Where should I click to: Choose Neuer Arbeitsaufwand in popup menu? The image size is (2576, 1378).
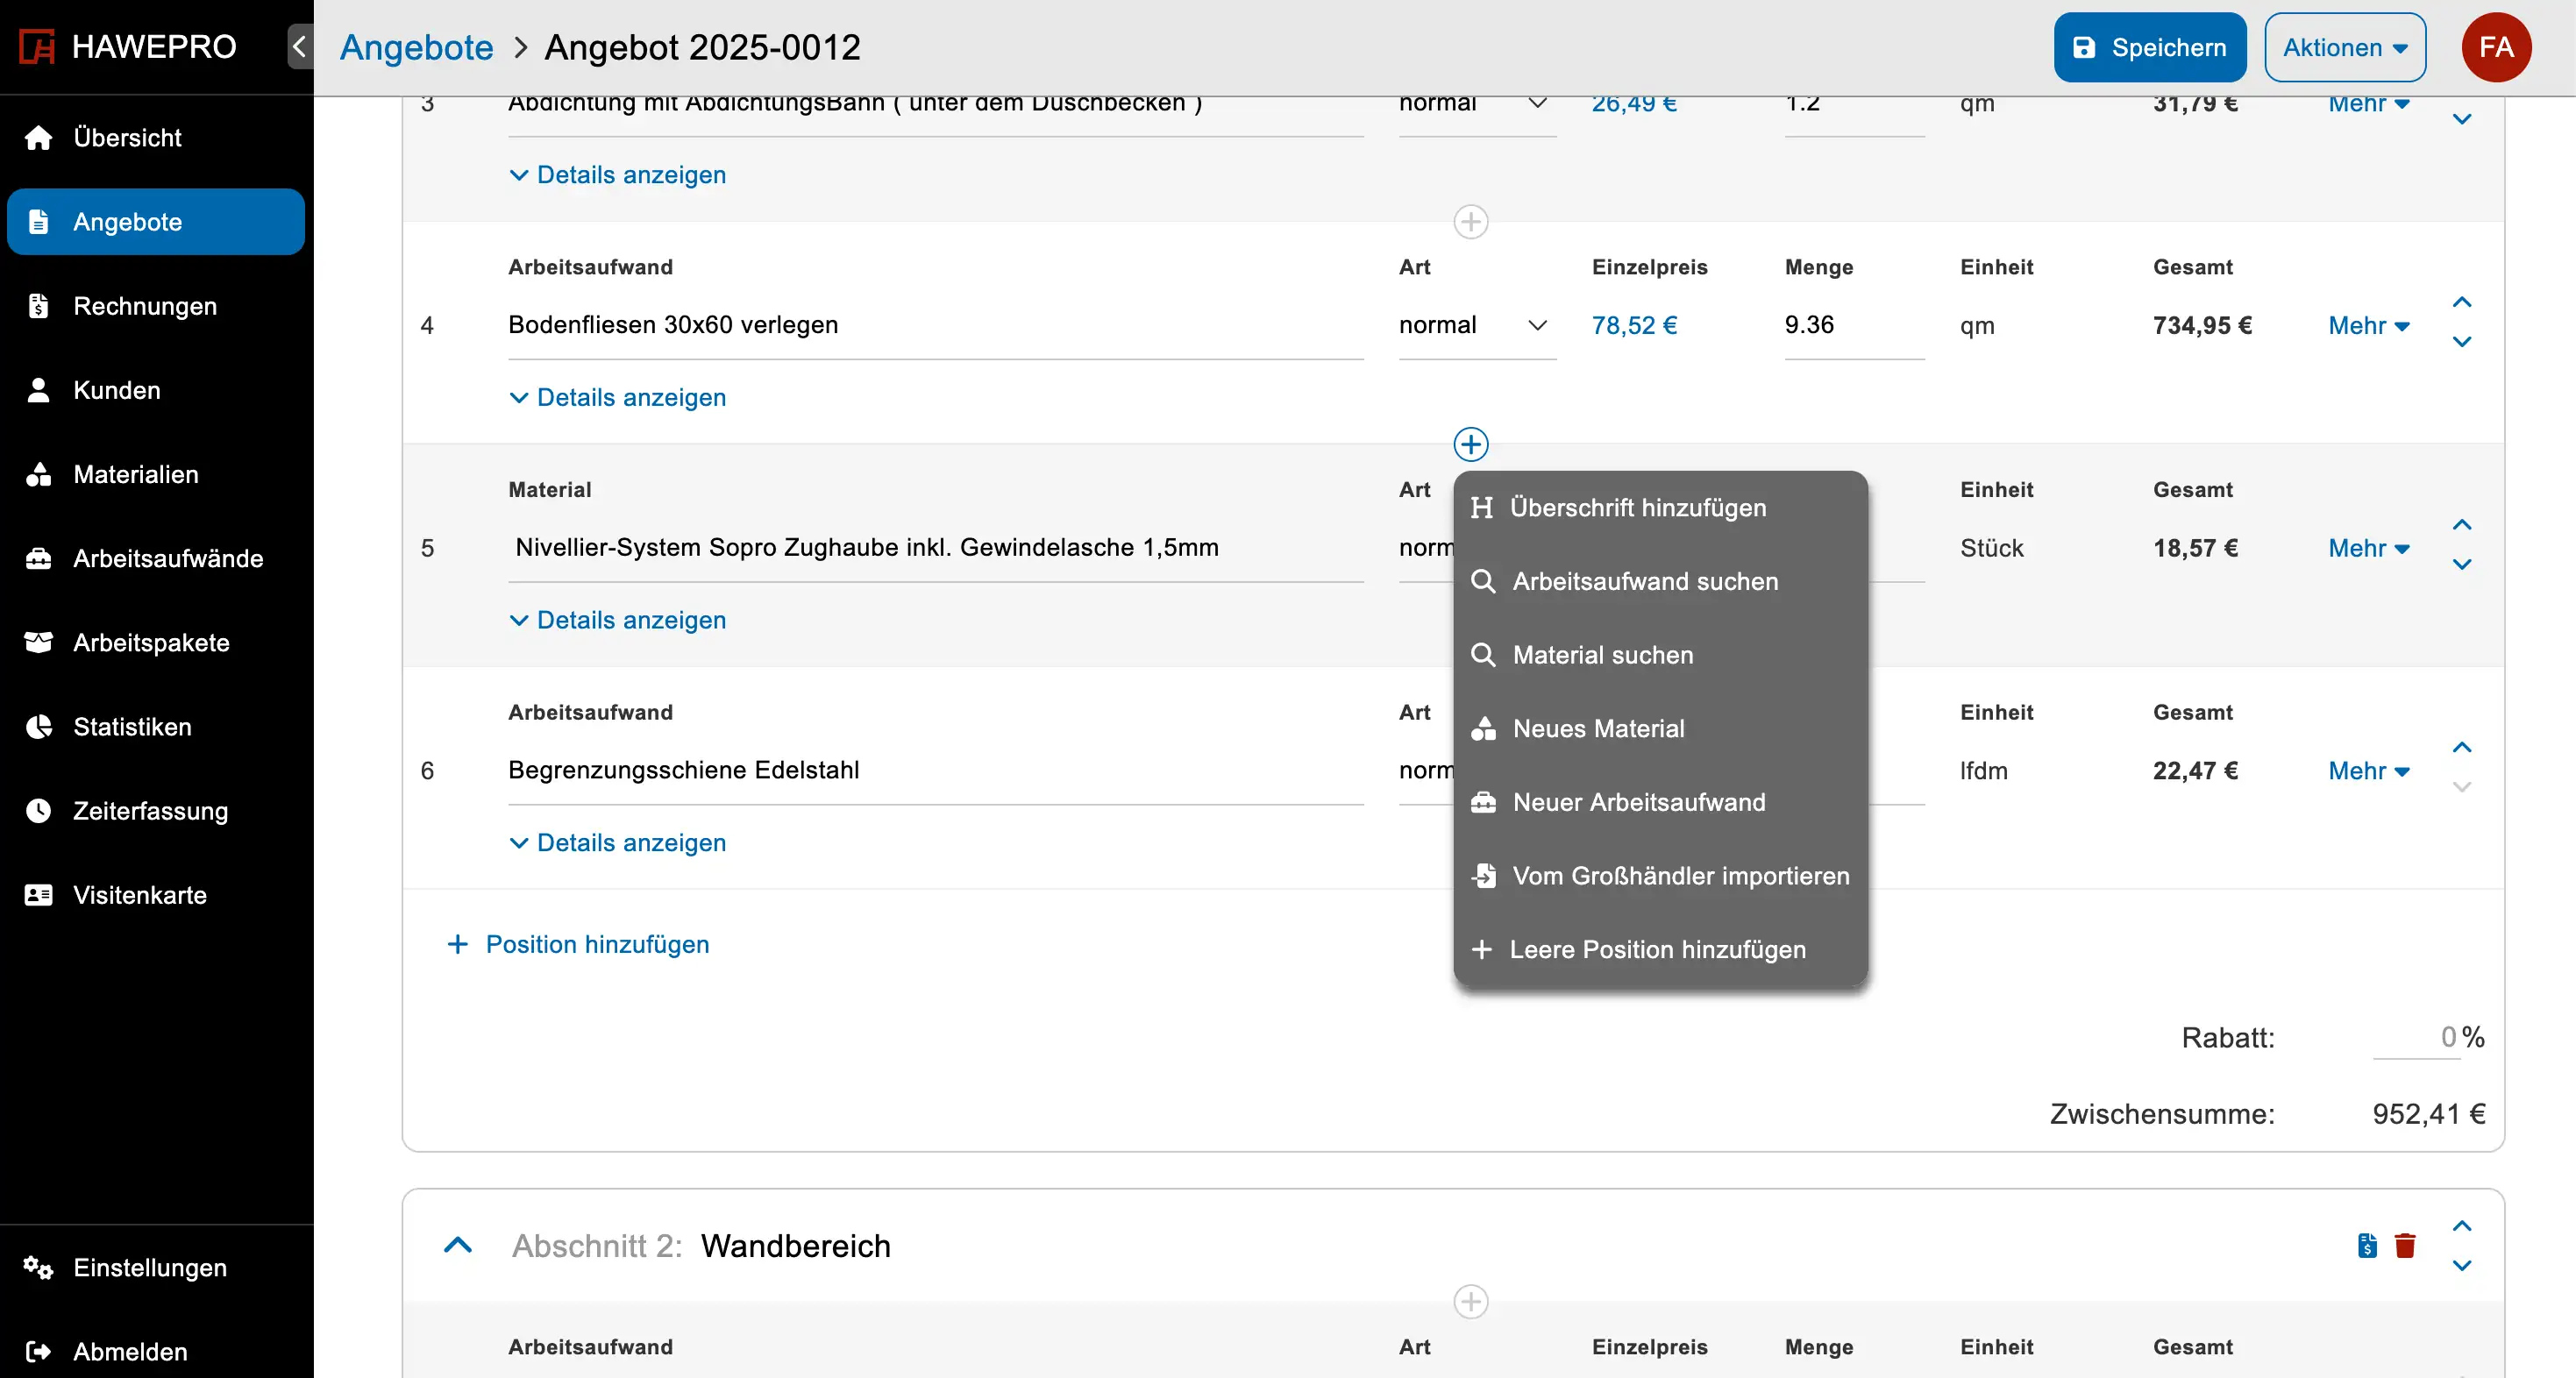[1660, 803]
